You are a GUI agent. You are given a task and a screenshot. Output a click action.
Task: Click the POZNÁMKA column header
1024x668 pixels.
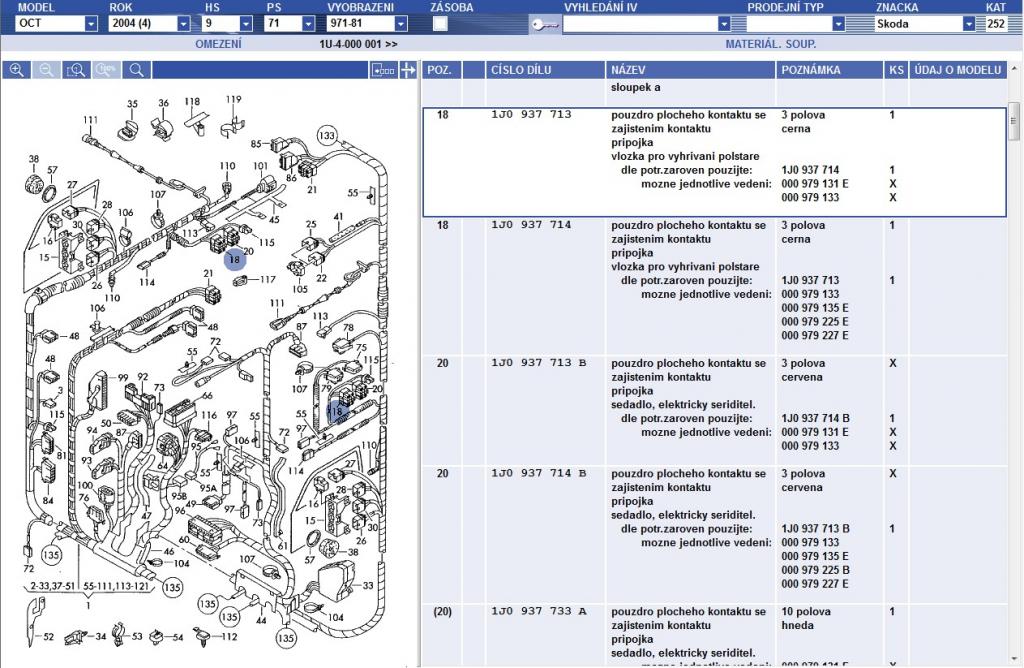click(829, 70)
